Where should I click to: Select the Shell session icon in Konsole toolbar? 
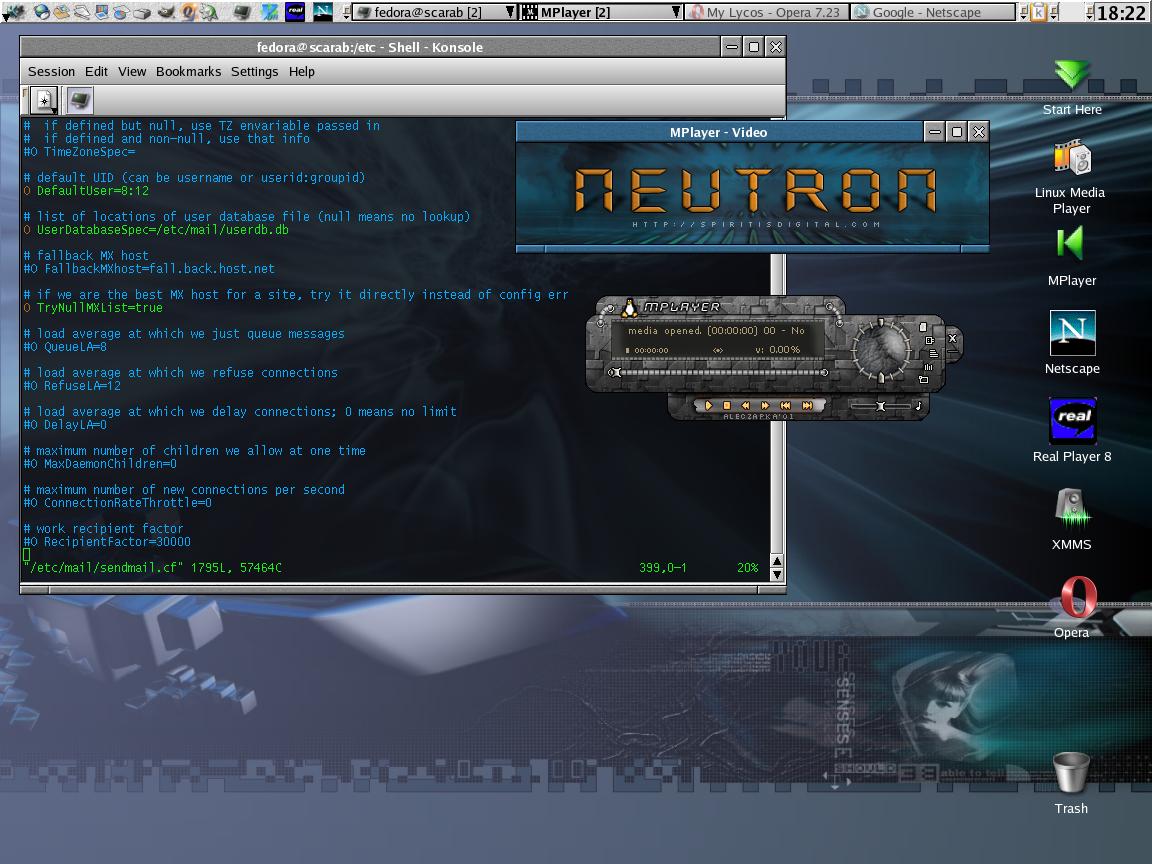tap(79, 100)
